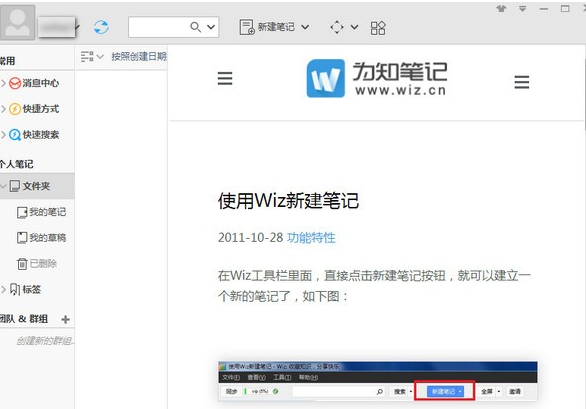586x409 pixels.
Task: Open the list view mode dropdown icon
Action: coord(92,57)
